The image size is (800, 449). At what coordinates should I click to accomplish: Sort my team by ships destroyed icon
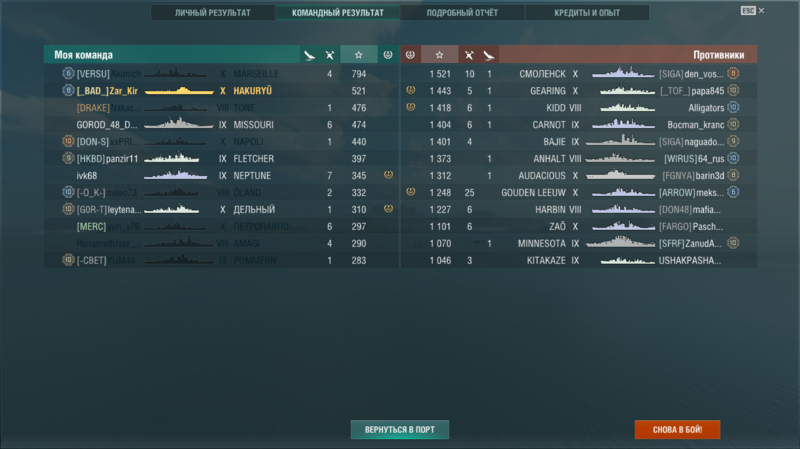[330, 55]
